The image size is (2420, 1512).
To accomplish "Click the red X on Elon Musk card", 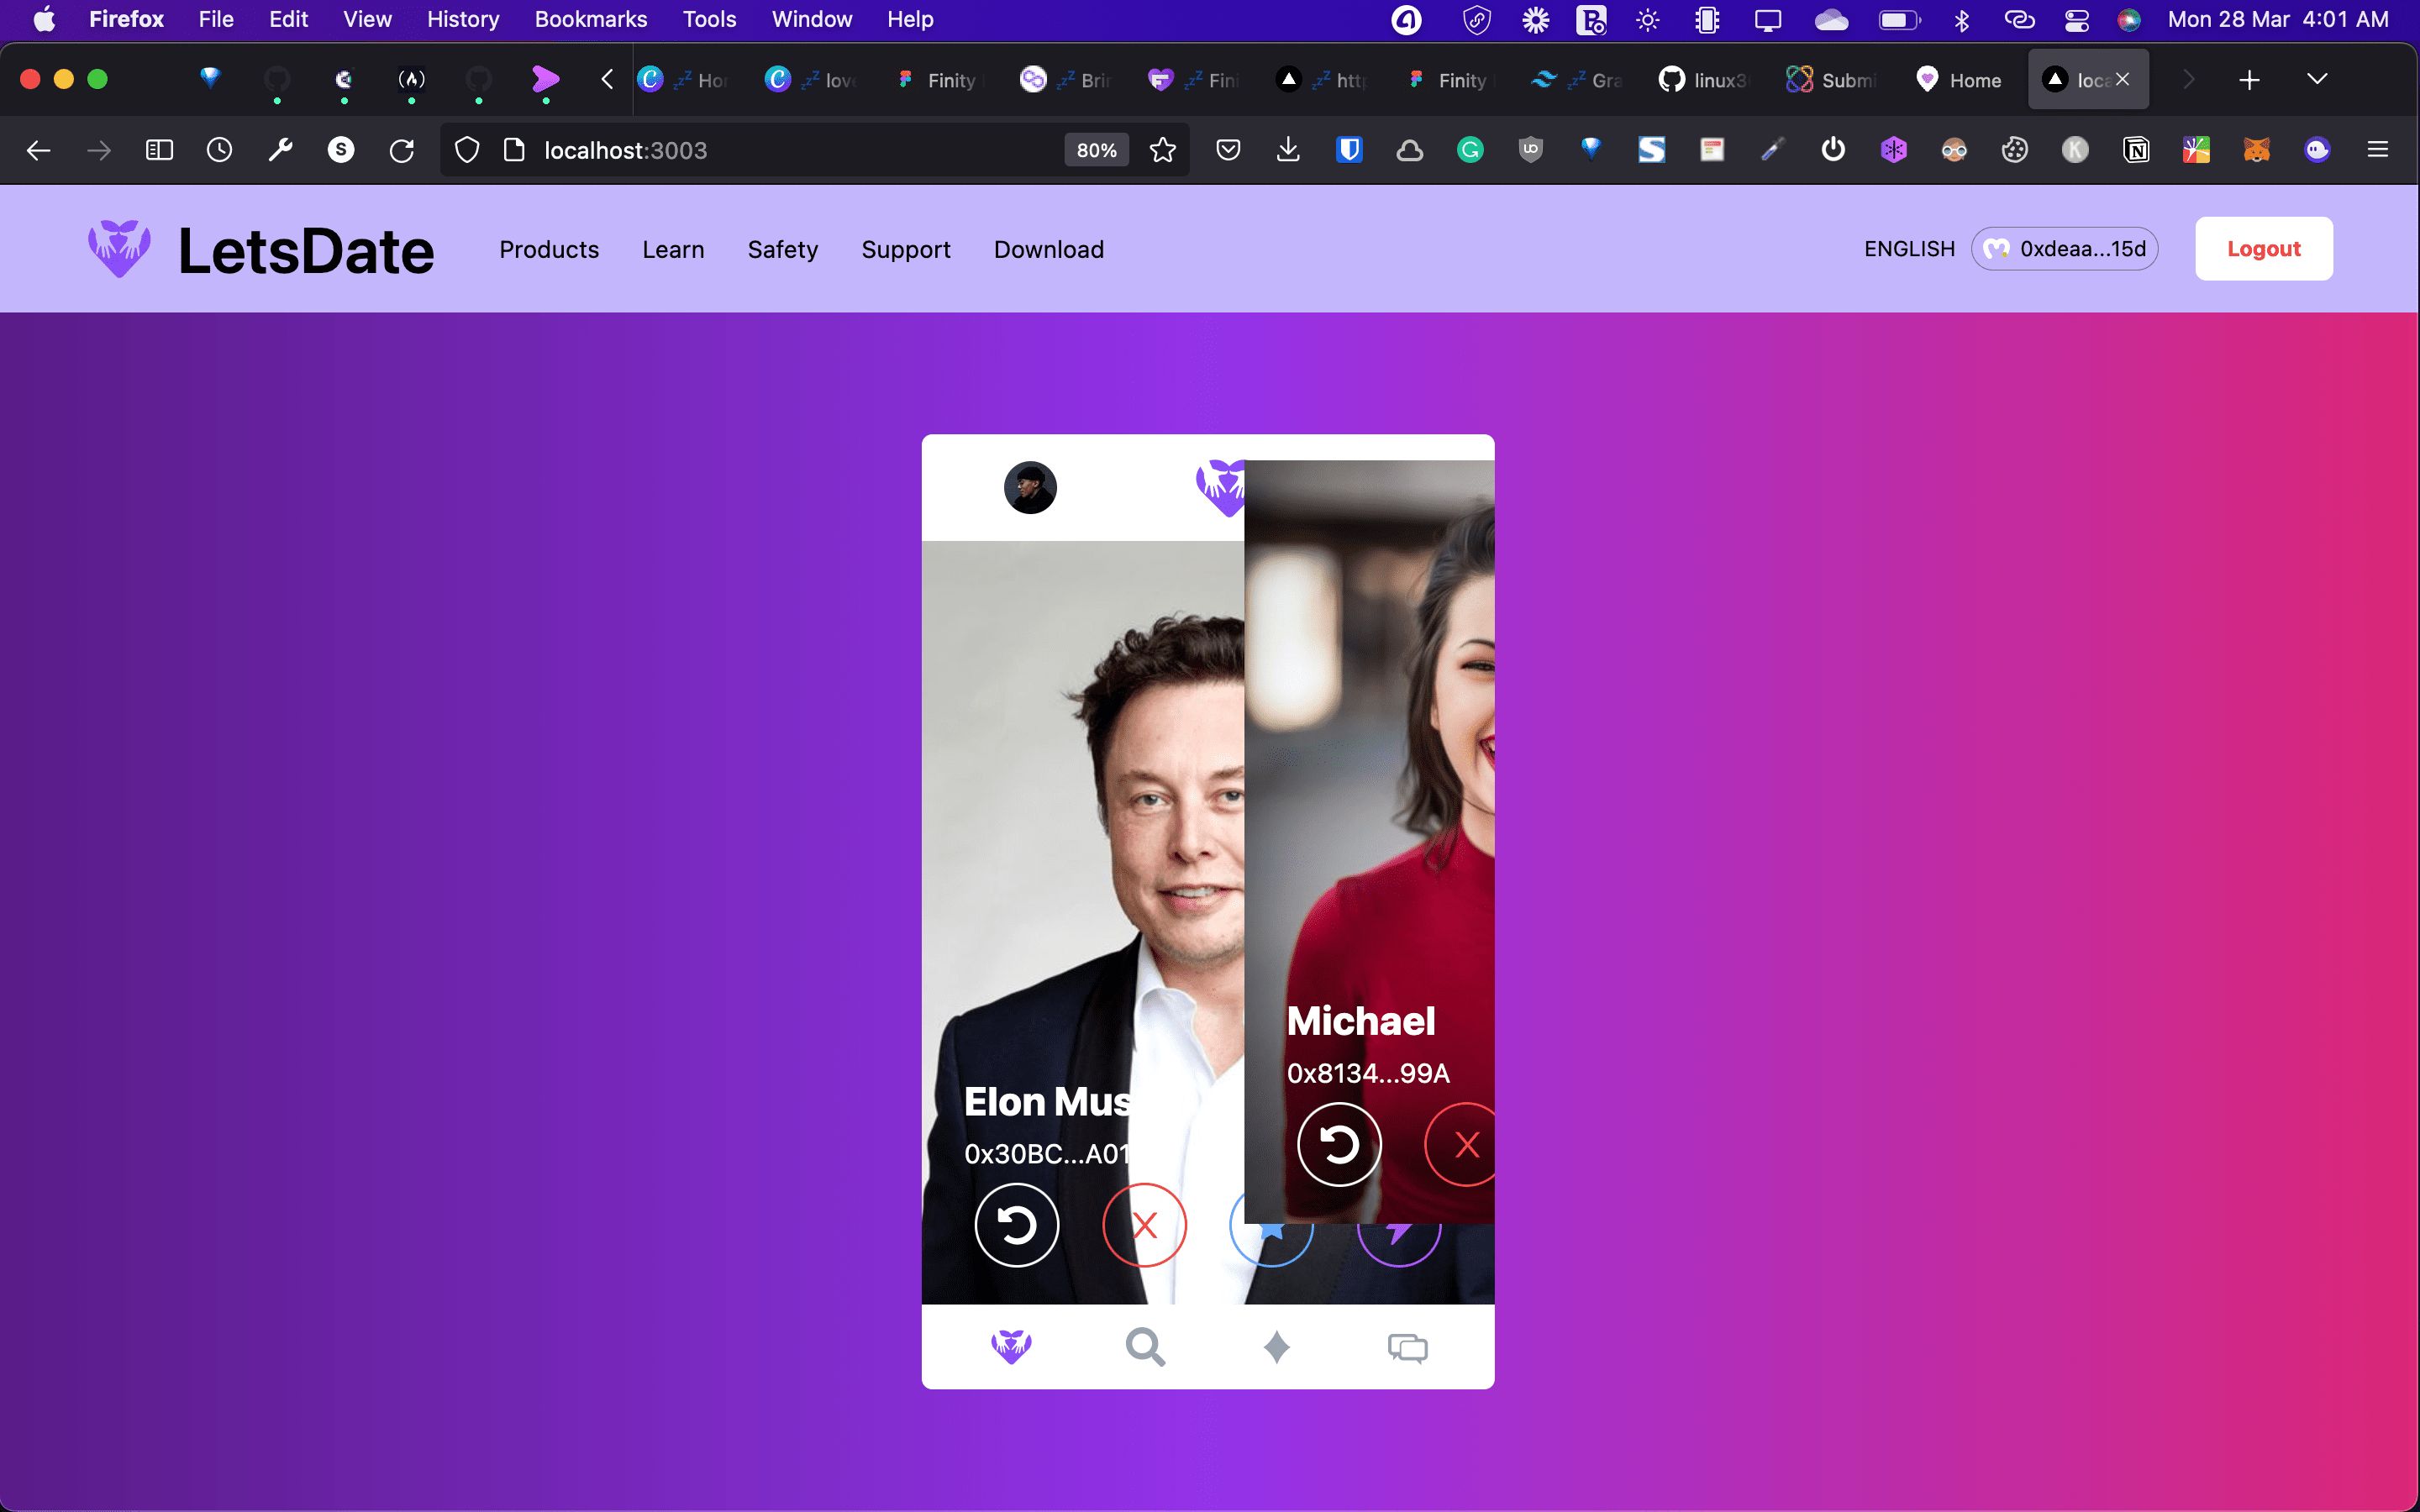I will point(1144,1225).
